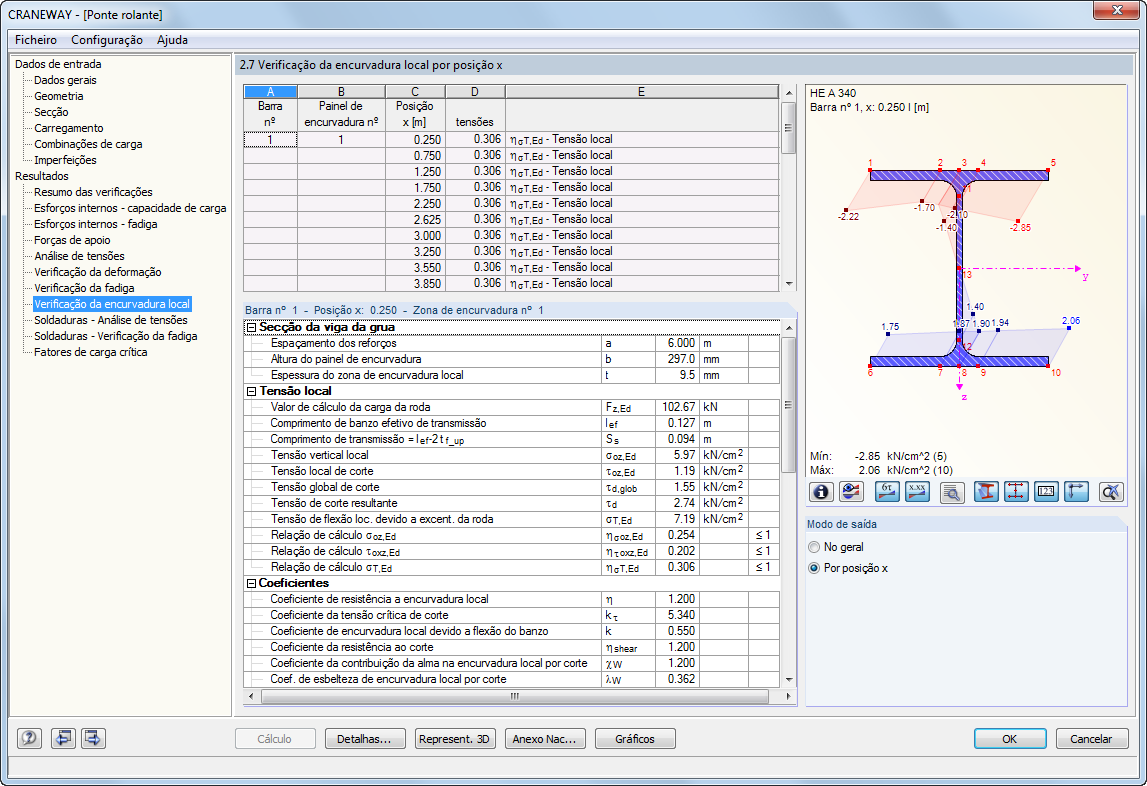
Task: Collapse the 'Coeficientes' group
Action: click(251, 583)
